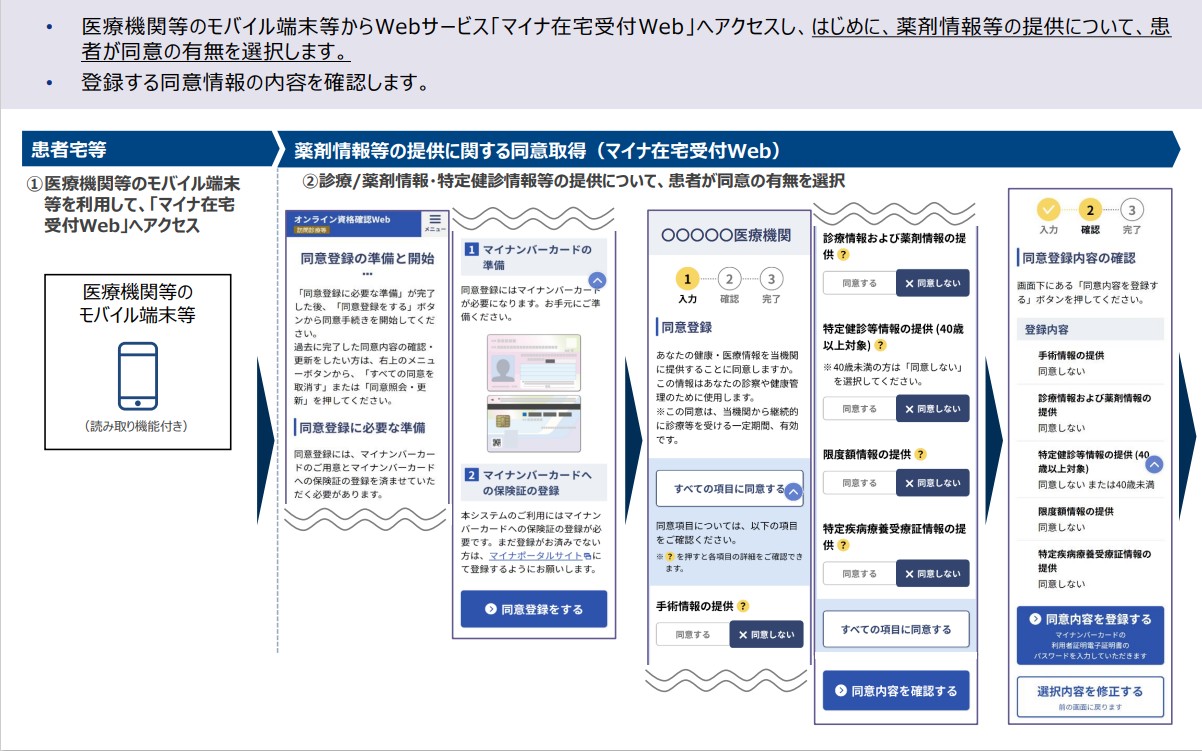Viewport: 1202px width, 751px height.
Task: Switch to the 完了 step
Action: [773, 279]
